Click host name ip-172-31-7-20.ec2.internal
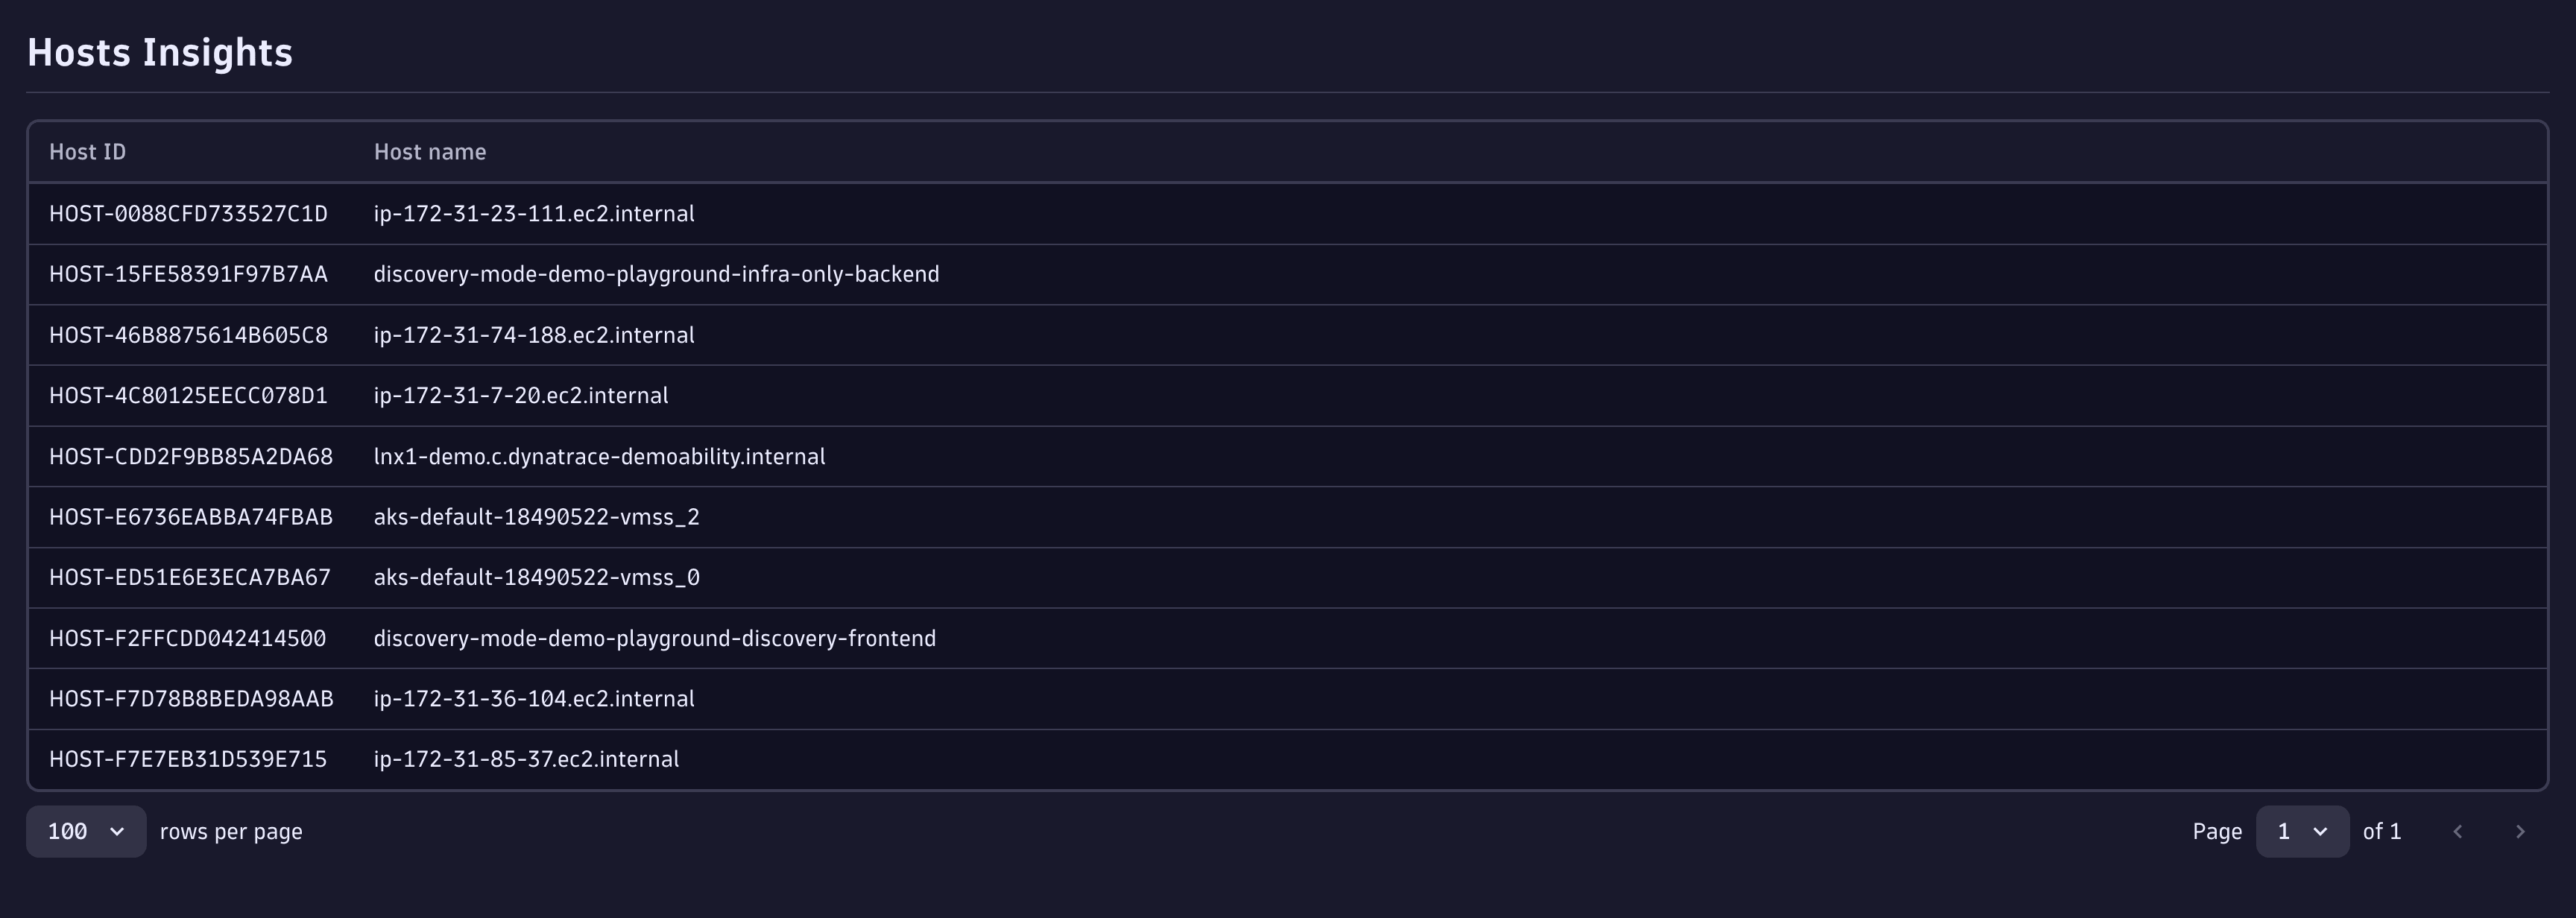This screenshot has width=2576, height=918. [521, 396]
